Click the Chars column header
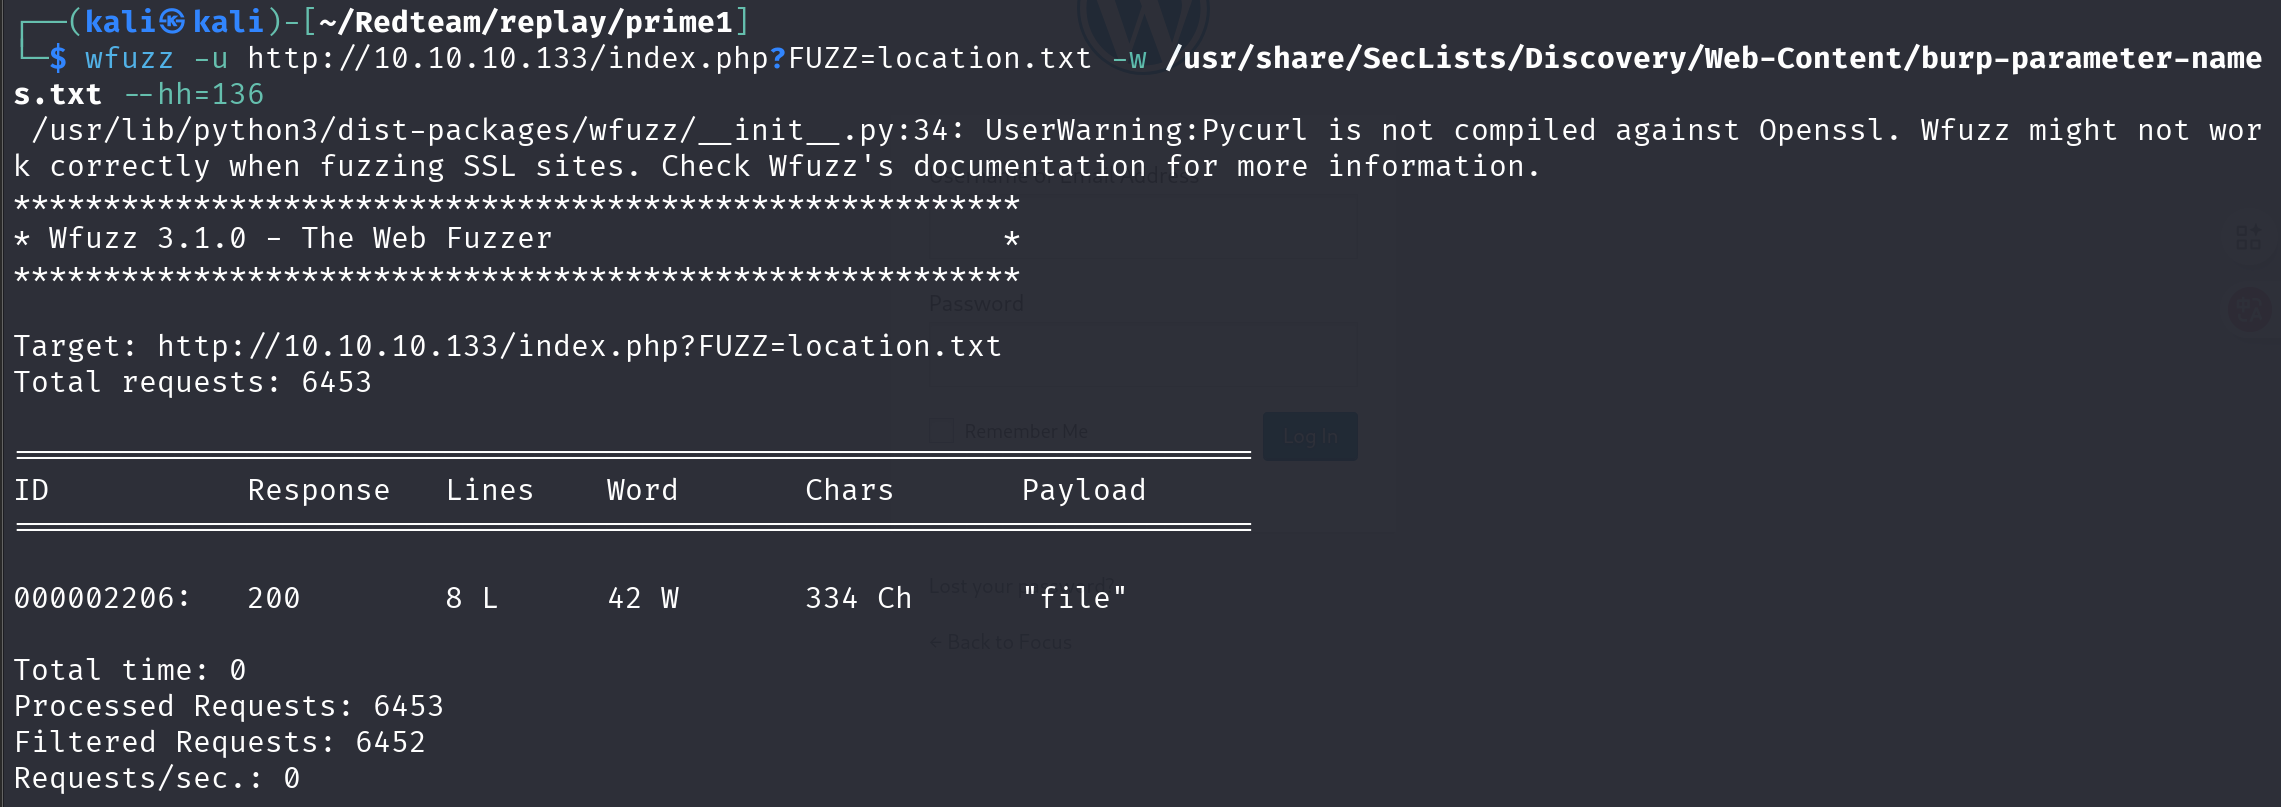The height and width of the screenshot is (807, 2281). [849, 490]
